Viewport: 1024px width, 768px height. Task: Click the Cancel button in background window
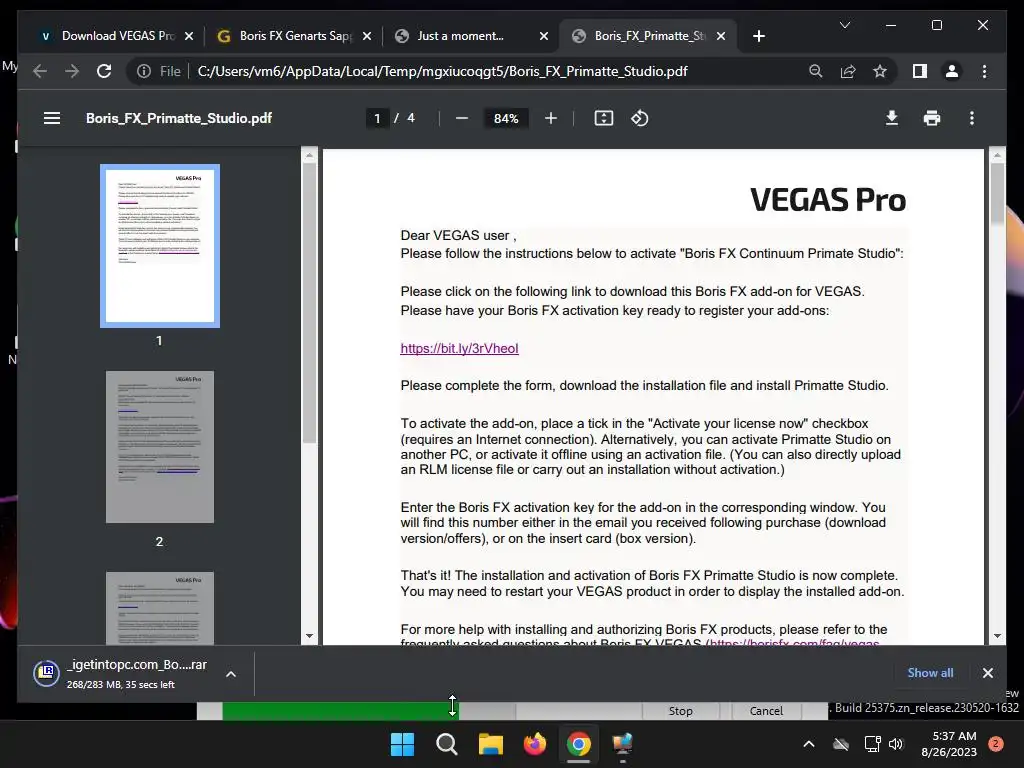coord(765,711)
